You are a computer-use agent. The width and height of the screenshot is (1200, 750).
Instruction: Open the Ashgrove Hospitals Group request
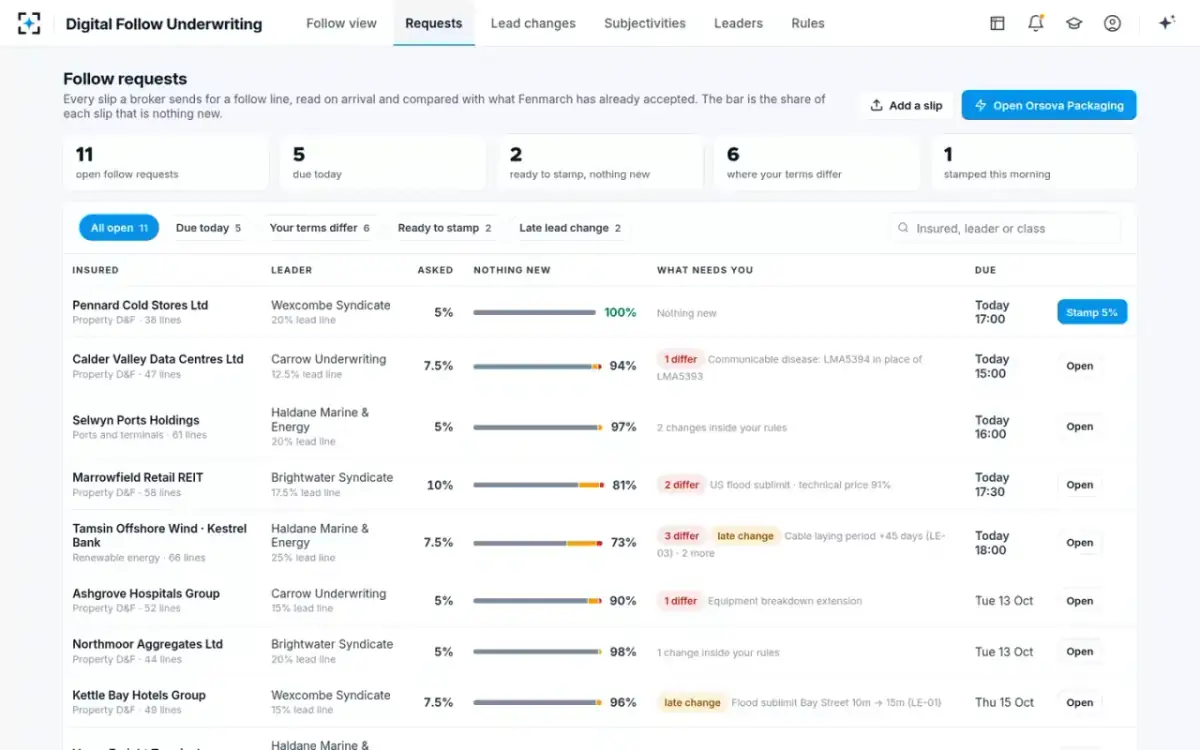click(1079, 601)
